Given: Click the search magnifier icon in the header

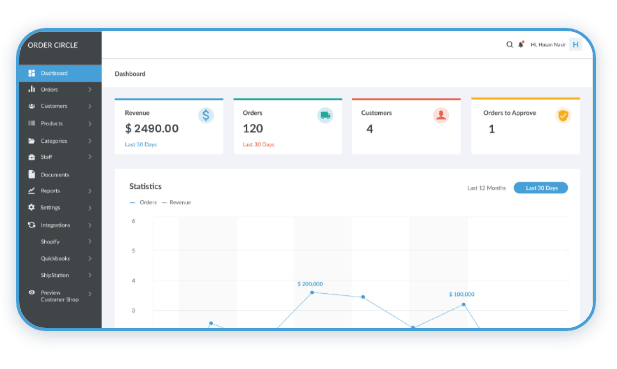Looking at the screenshot, I should tap(510, 44).
